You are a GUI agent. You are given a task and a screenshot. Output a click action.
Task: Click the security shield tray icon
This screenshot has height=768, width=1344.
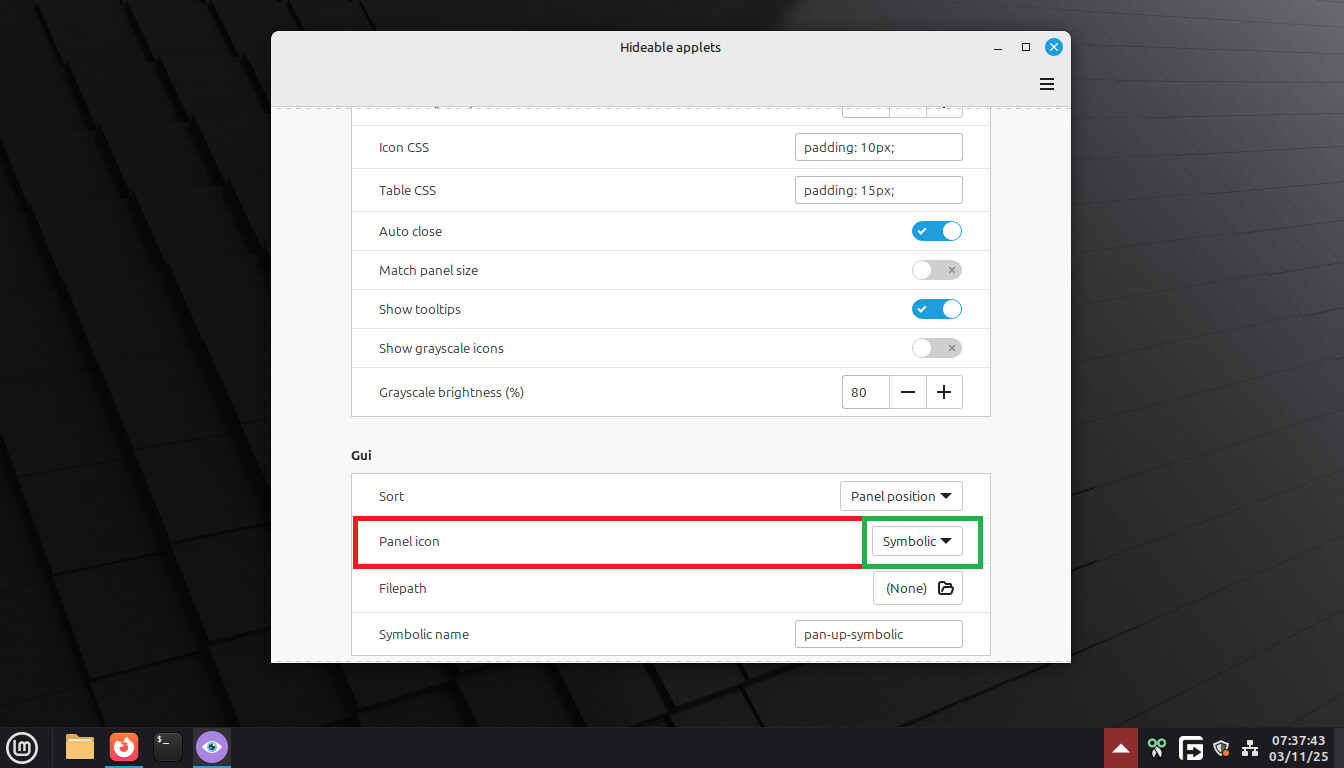1220,748
